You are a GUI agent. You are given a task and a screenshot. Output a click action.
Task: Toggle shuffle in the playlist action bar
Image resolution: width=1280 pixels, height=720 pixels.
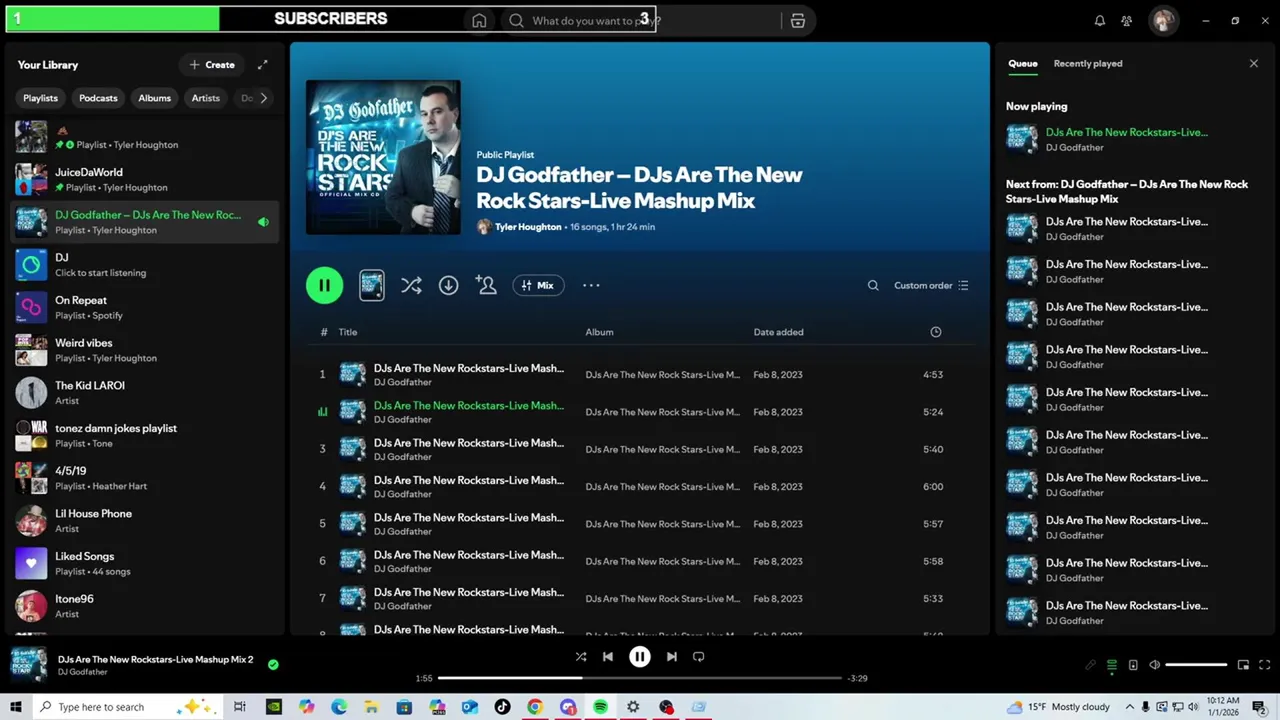411,285
